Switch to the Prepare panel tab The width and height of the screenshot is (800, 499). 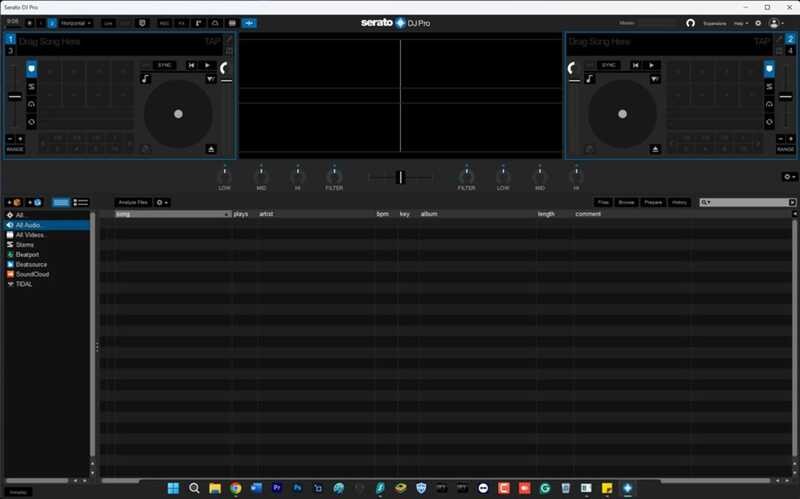click(653, 203)
